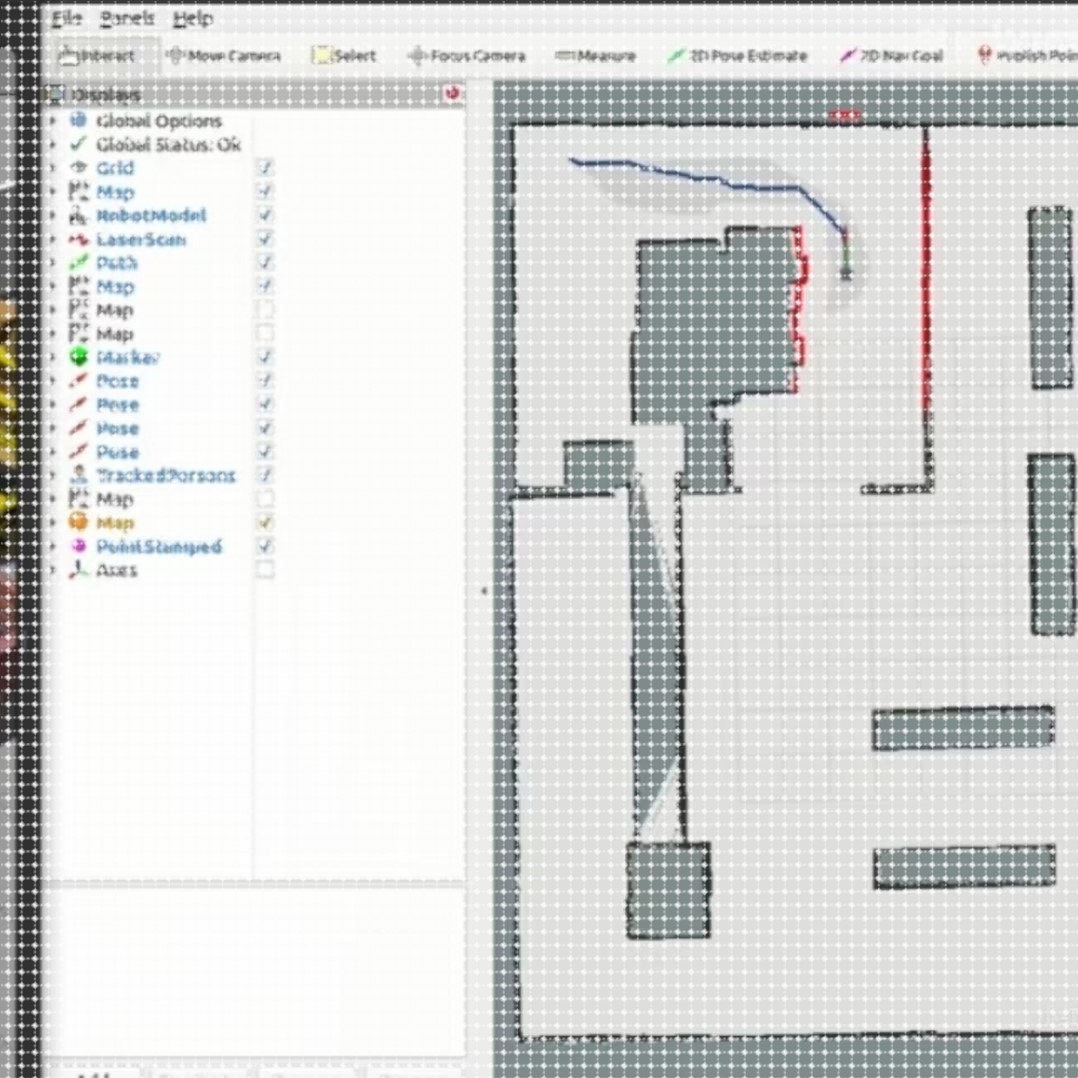
Task: Click the small red marker on top wall
Action: pos(845,116)
